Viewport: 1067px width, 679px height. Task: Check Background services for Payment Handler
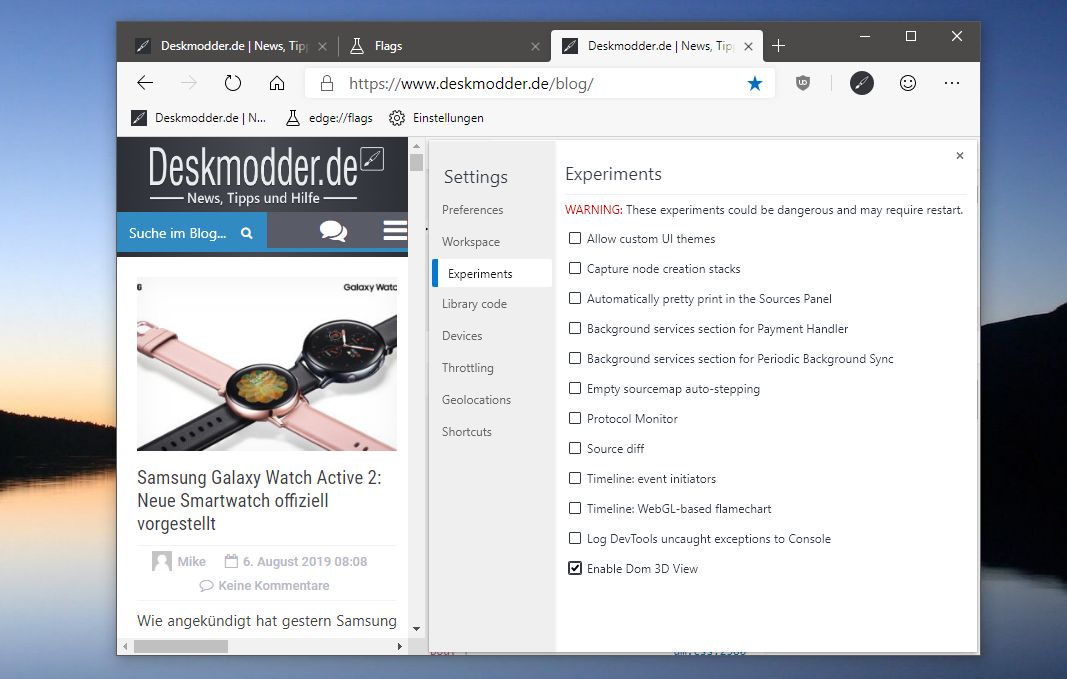575,328
